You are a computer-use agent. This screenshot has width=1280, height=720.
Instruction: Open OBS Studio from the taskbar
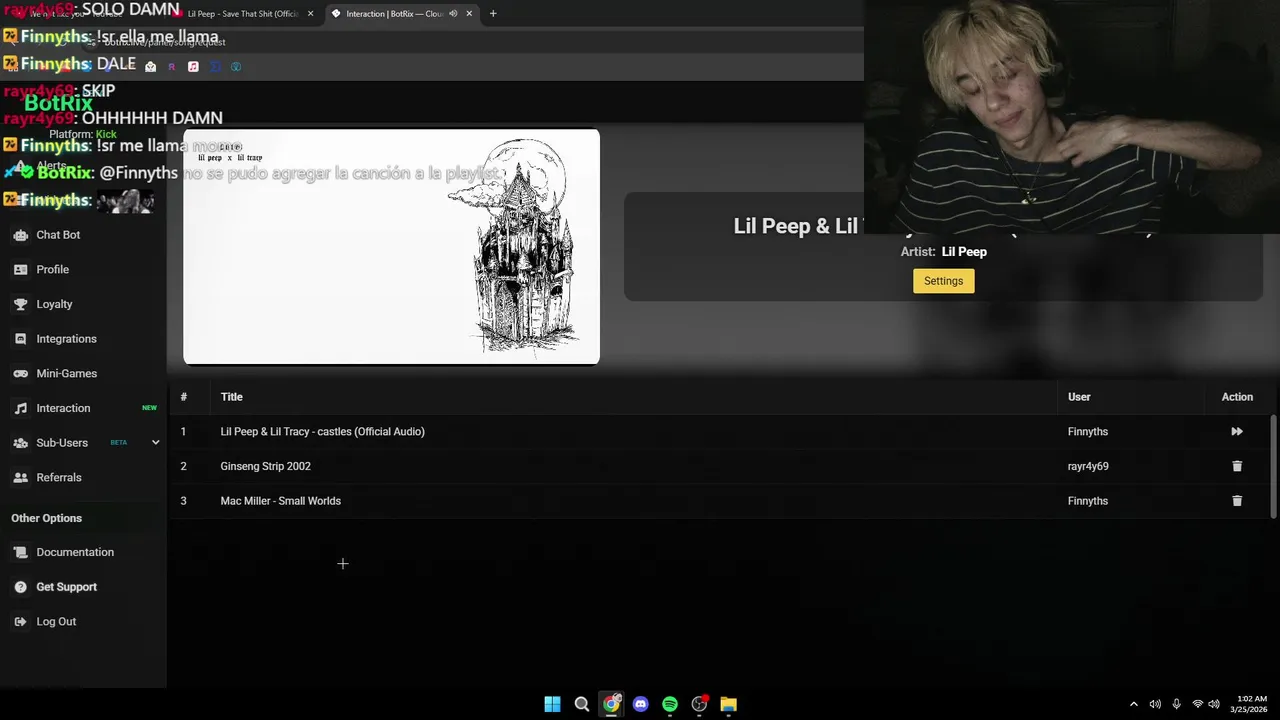tap(699, 704)
